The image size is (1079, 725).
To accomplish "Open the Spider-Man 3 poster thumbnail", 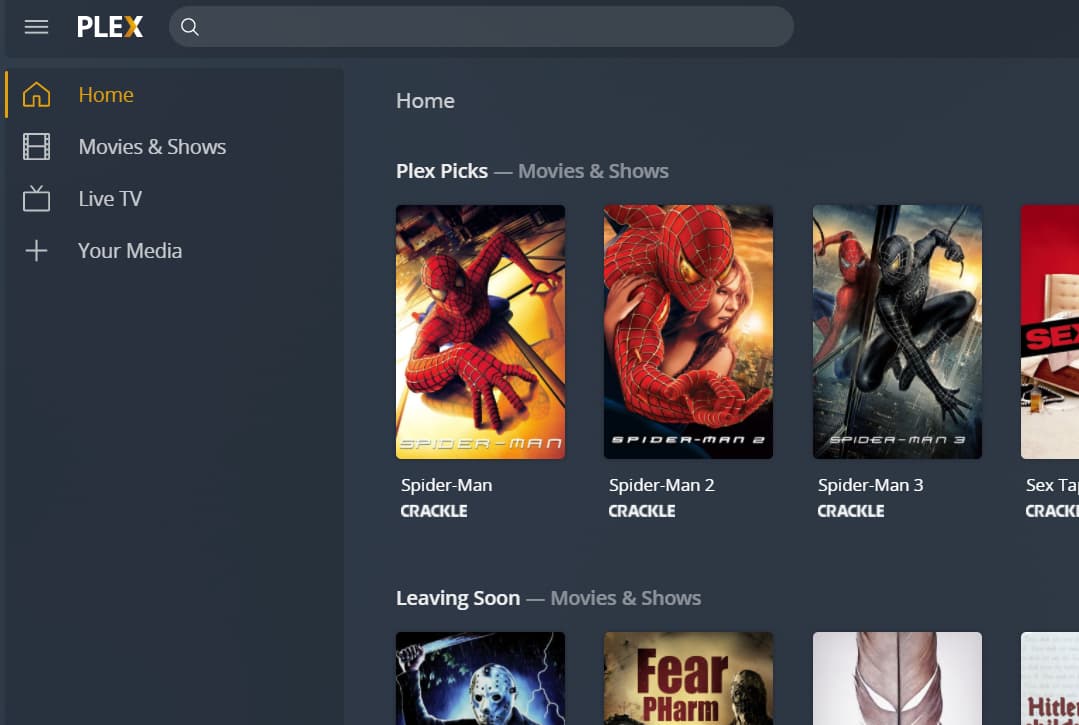I will pyautogui.click(x=897, y=332).
